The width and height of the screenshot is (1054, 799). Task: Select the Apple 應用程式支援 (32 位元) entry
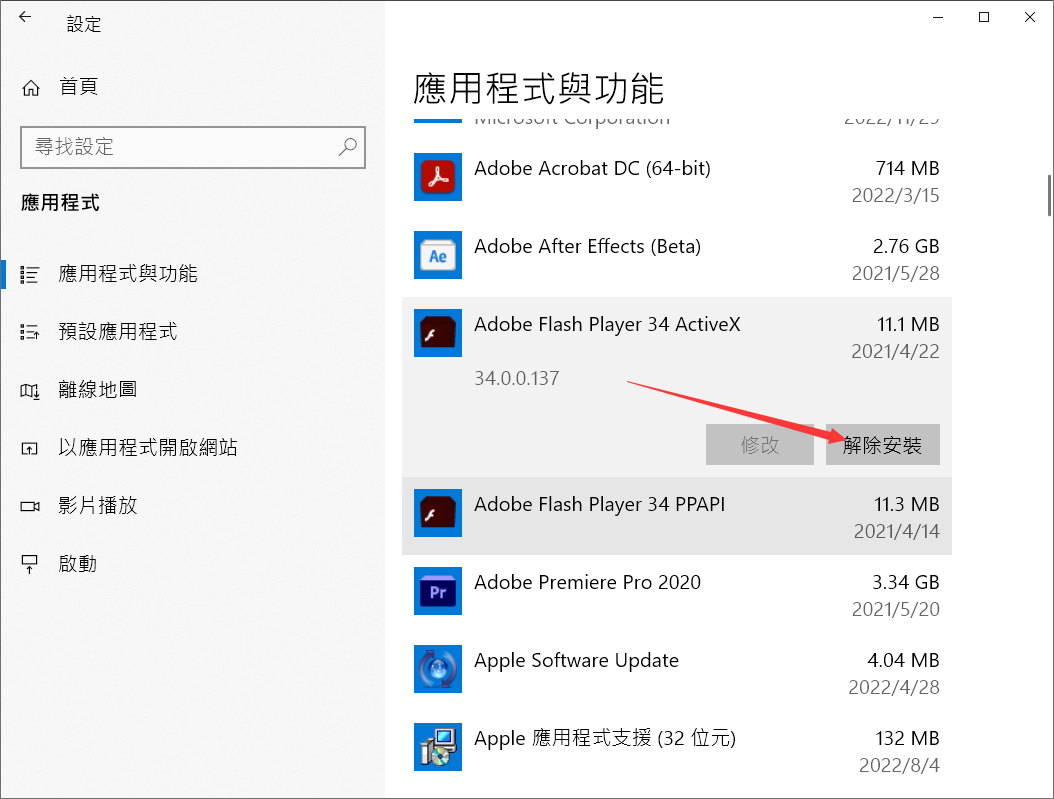[x=677, y=750]
